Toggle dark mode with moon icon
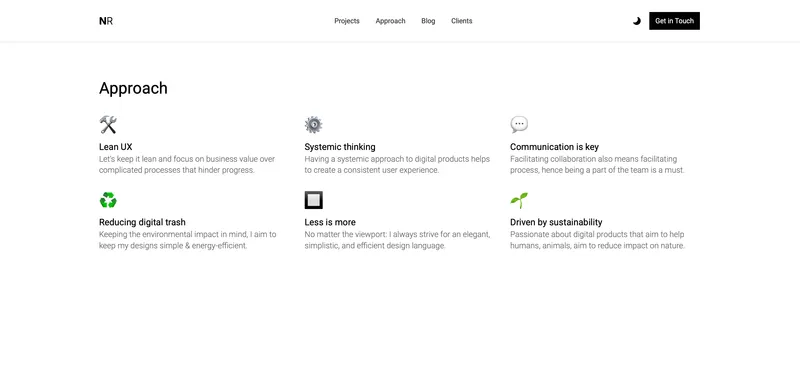 637,21
